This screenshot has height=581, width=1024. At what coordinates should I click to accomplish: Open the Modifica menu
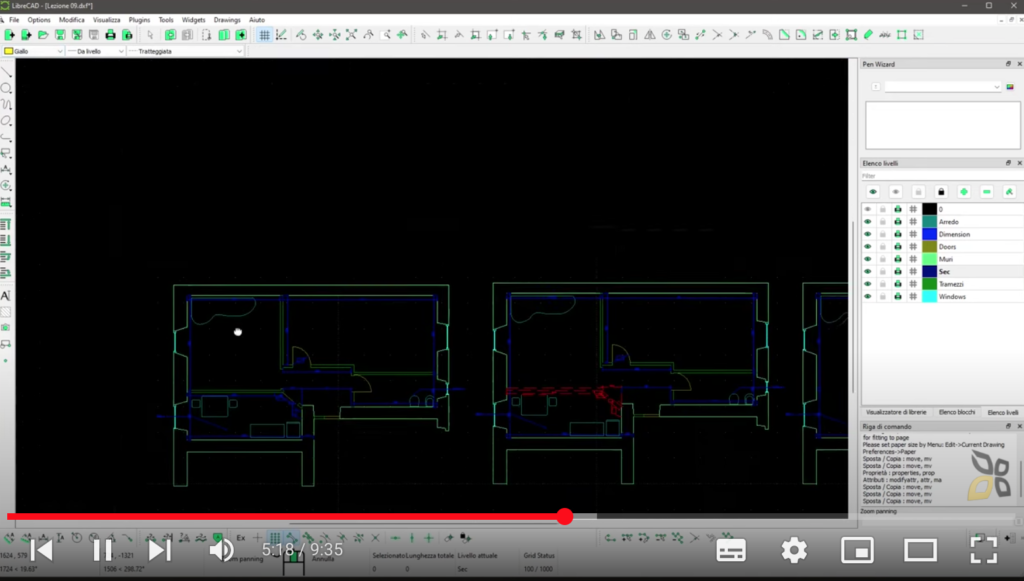tap(72, 20)
